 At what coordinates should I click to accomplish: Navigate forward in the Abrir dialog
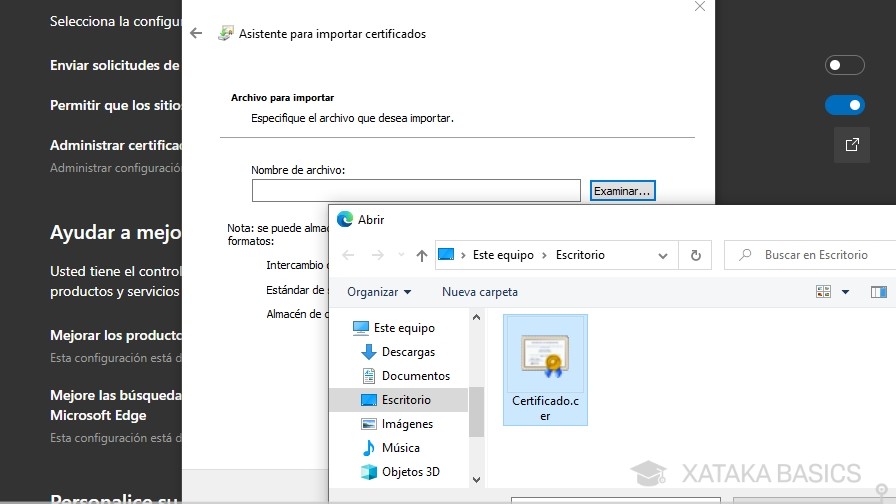tap(378, 255)
